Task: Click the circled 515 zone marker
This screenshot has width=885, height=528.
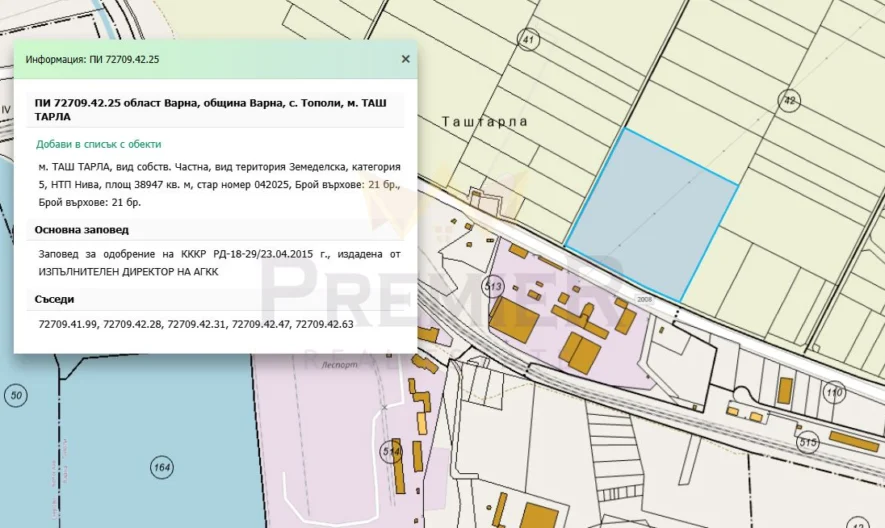Action: click(808, 442)
